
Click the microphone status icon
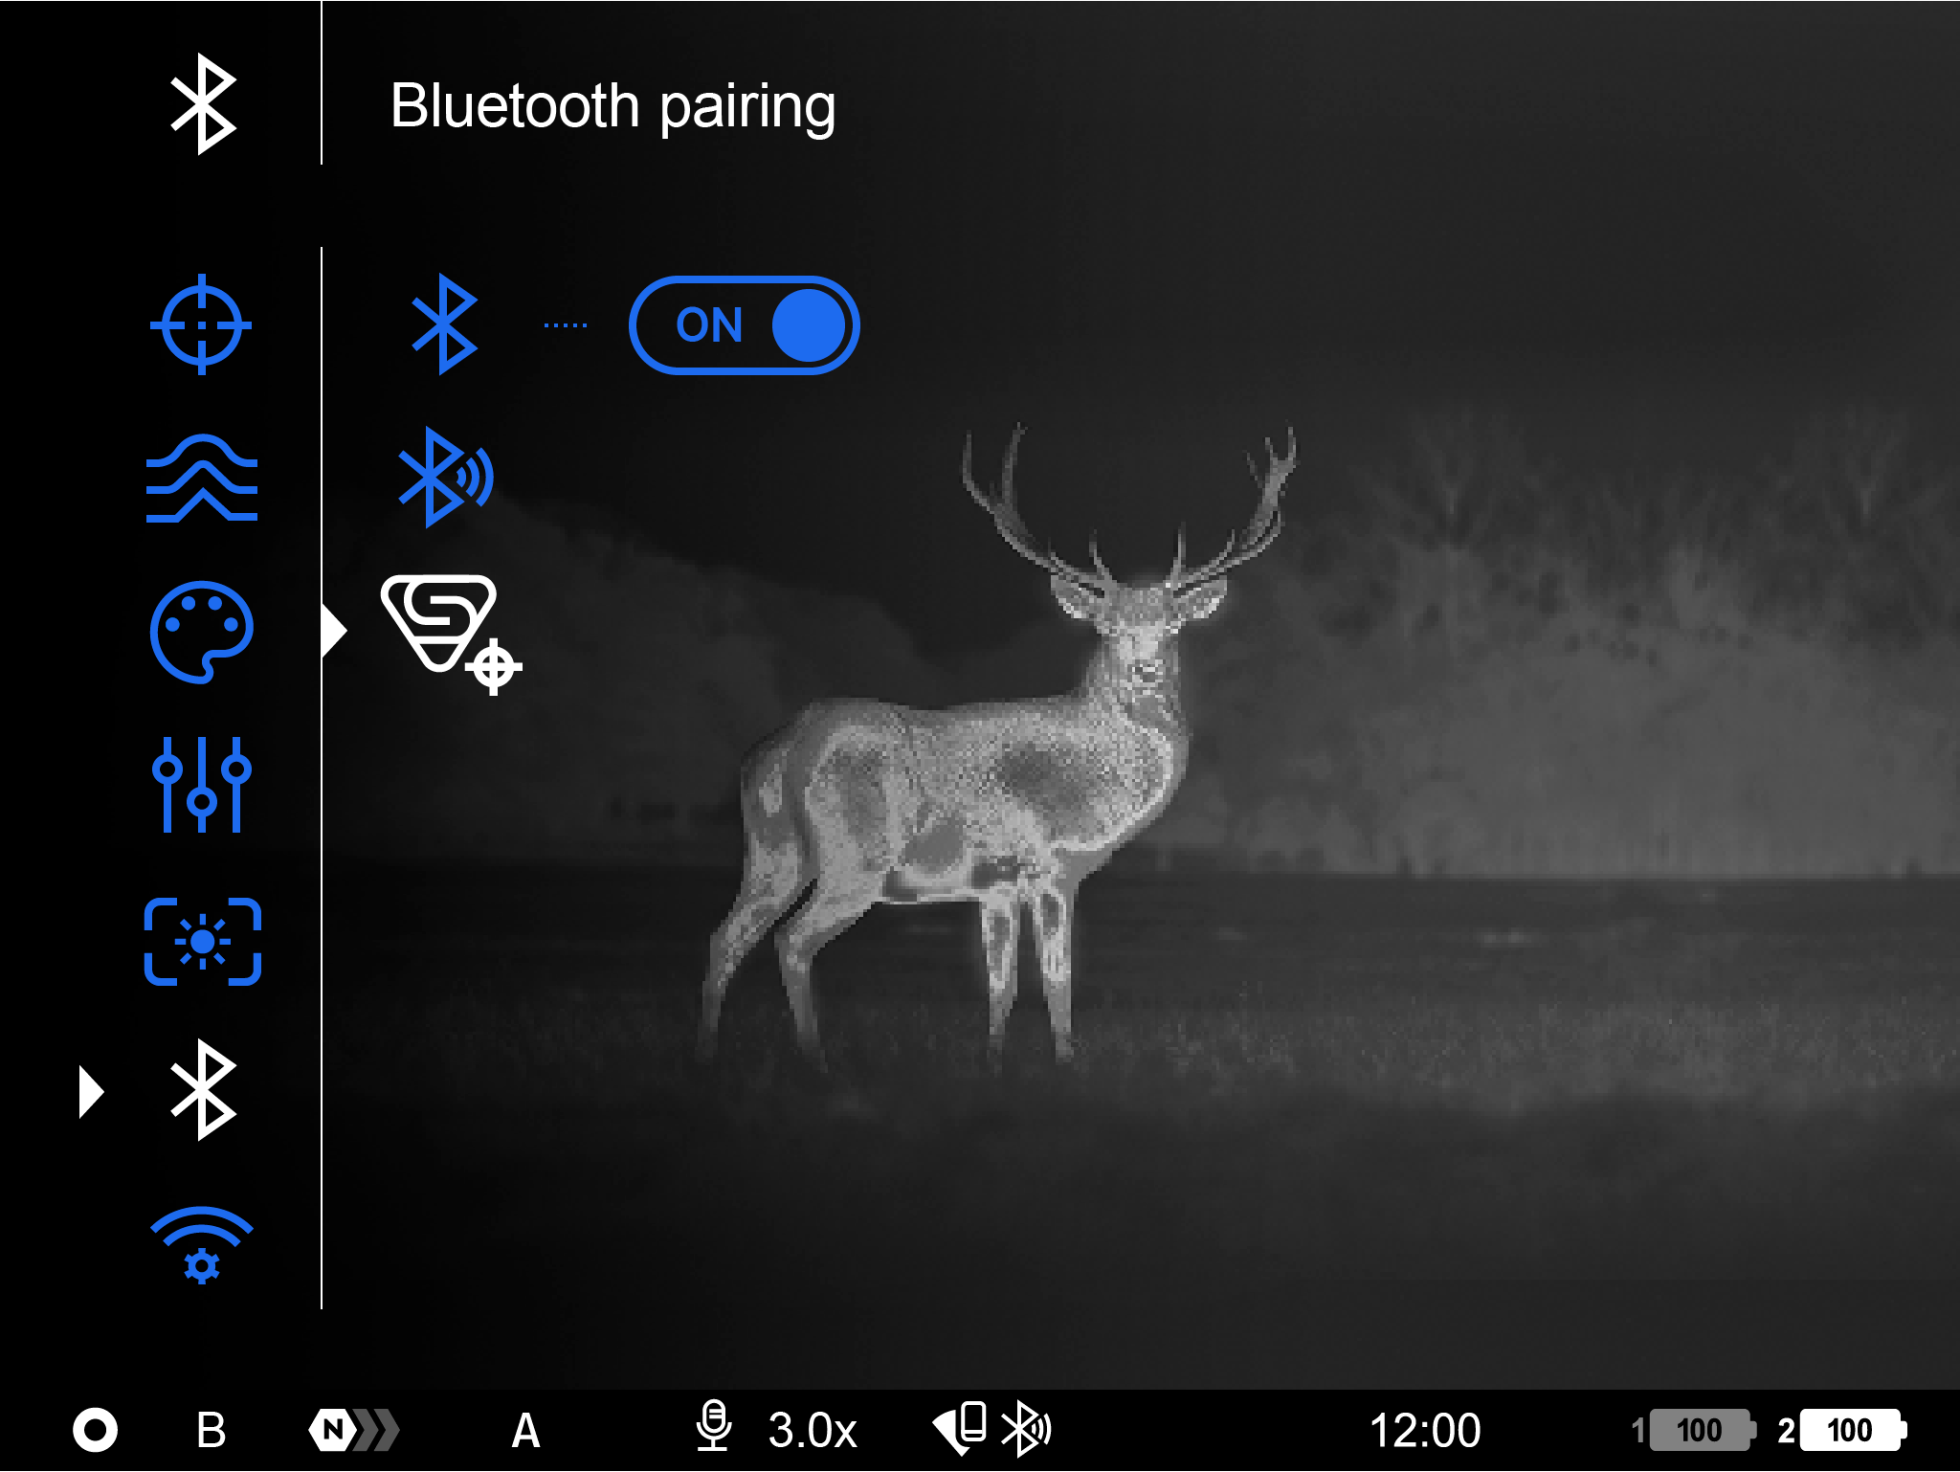point(713,1427)
